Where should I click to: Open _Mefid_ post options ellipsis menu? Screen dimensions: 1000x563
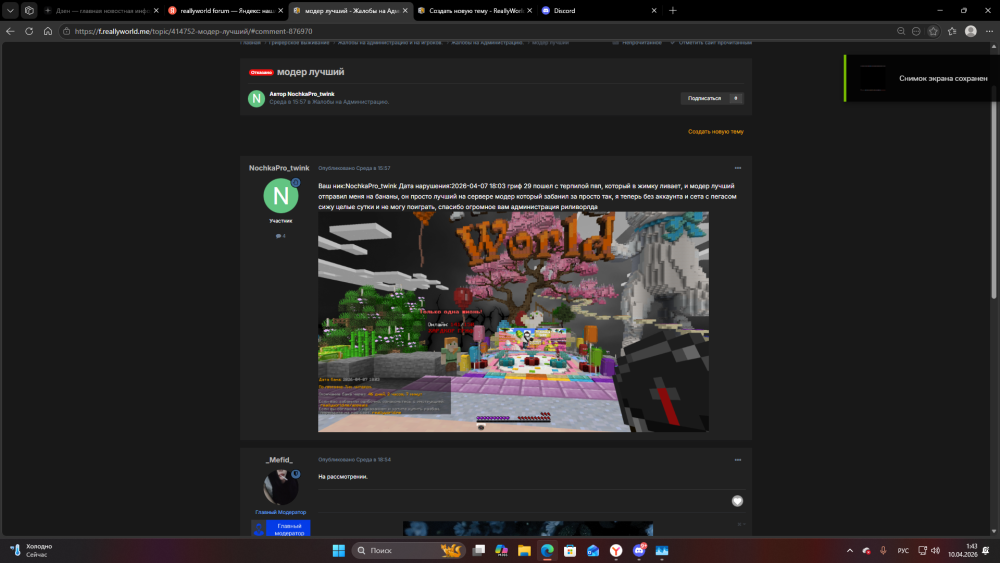tap(738, 460)
